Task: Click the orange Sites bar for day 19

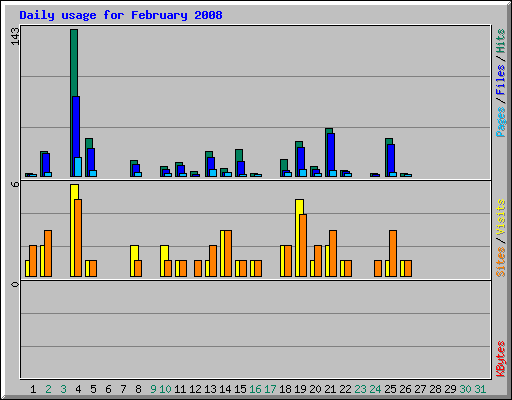Action: [x=303, y=246]
